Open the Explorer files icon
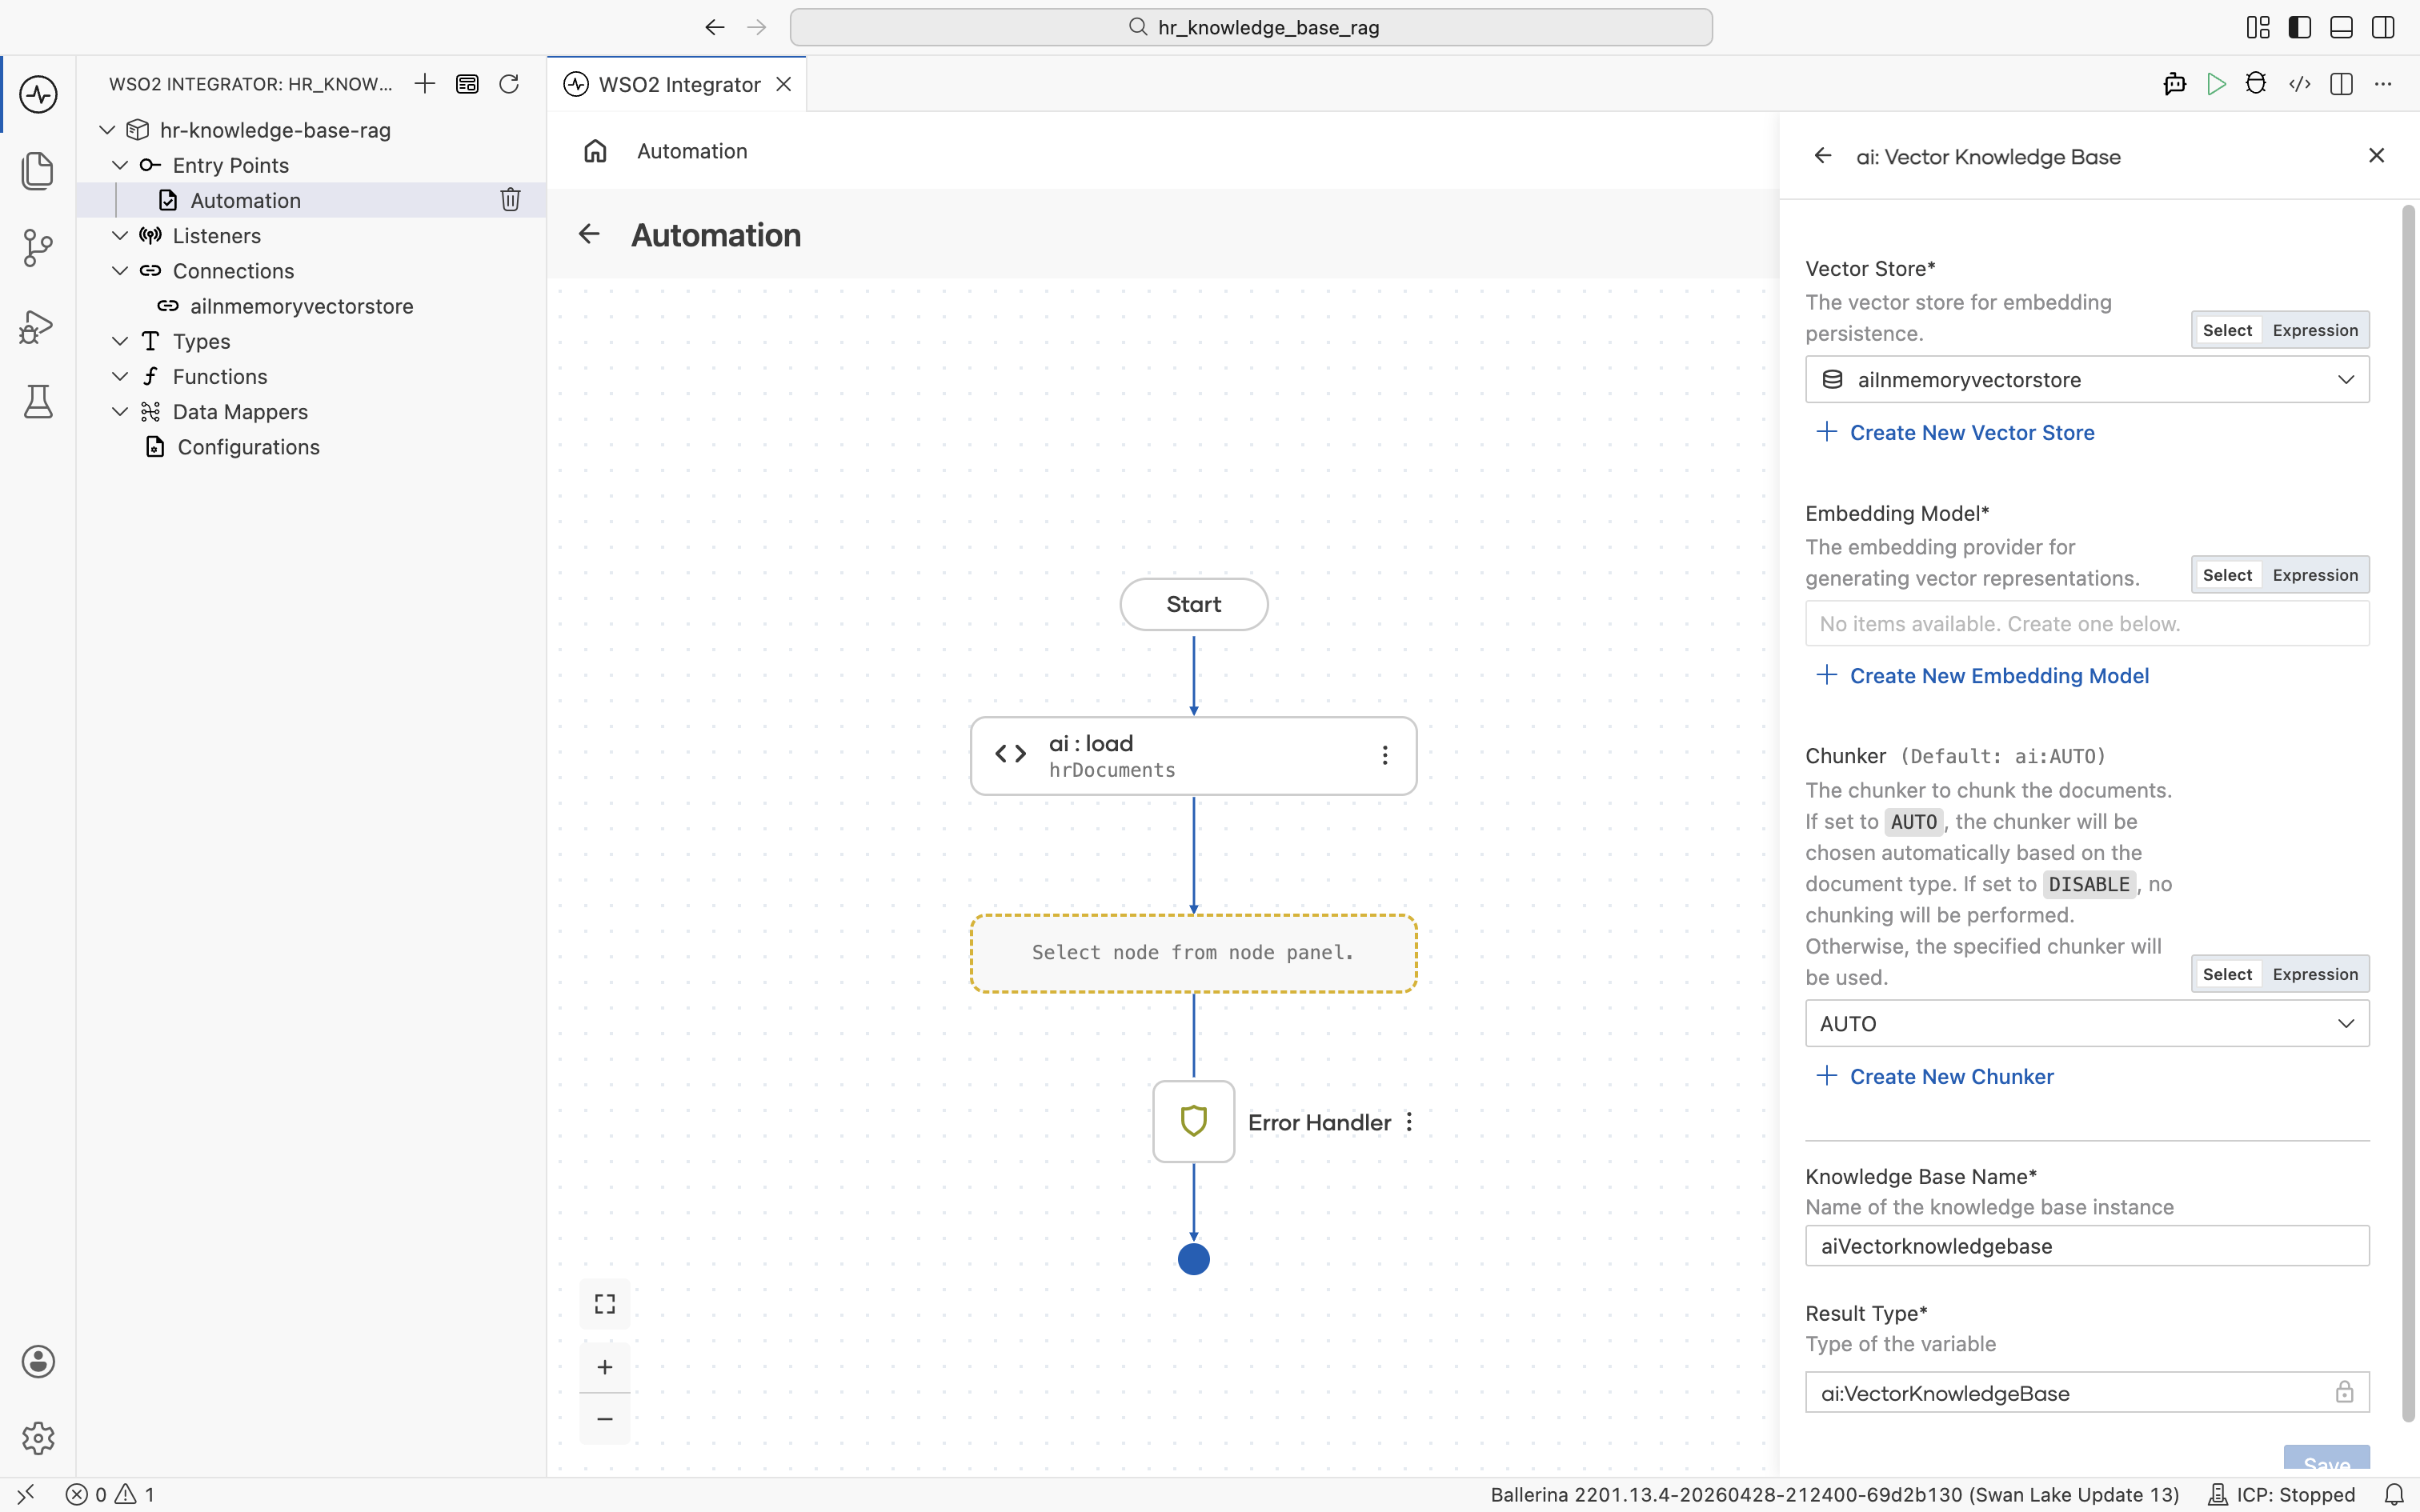 (x=38, y=171)
